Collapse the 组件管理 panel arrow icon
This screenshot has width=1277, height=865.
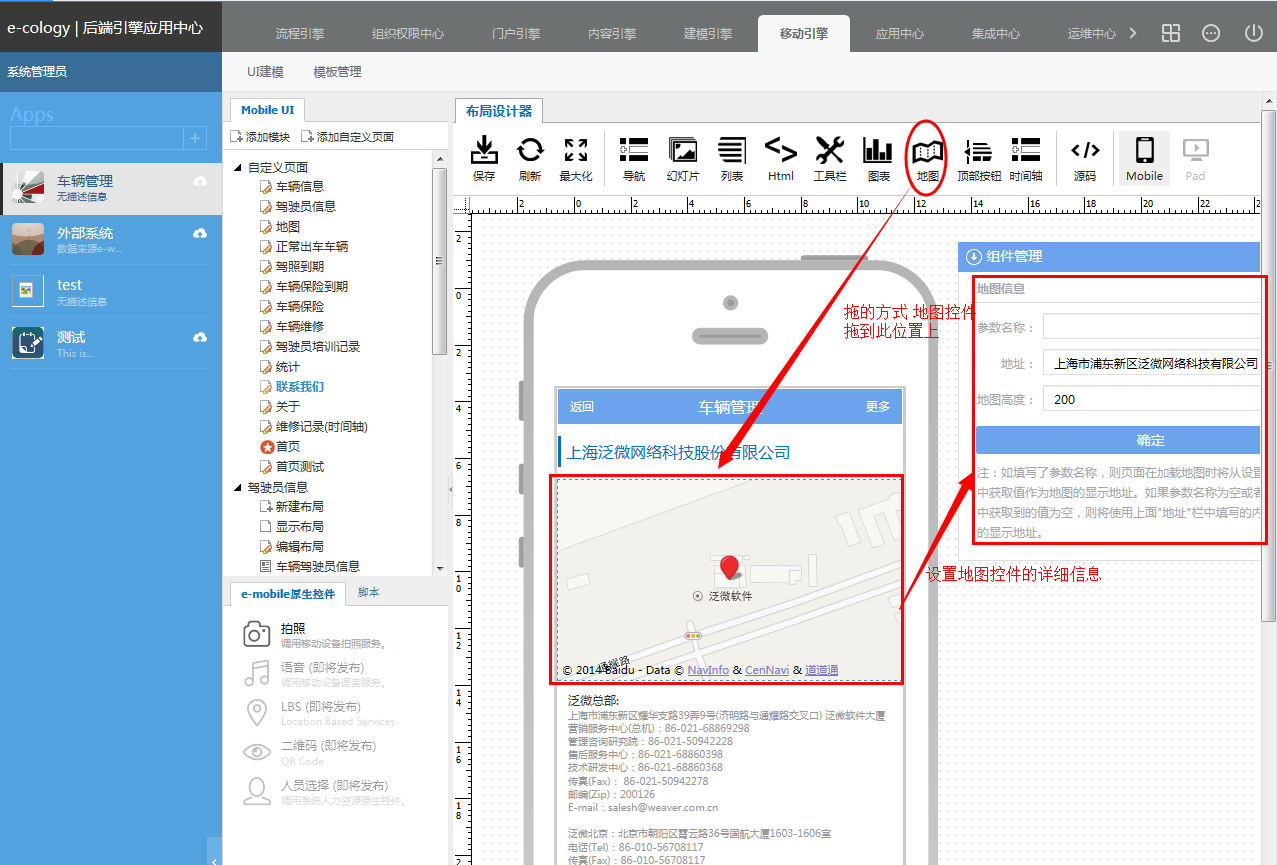(x=974, y=256)
